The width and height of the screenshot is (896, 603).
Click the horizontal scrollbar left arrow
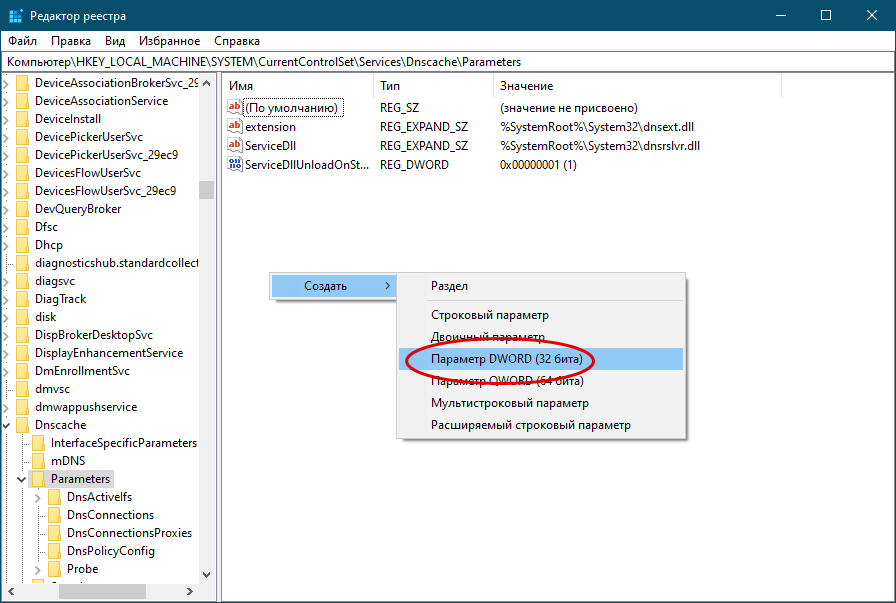(10, 592)
